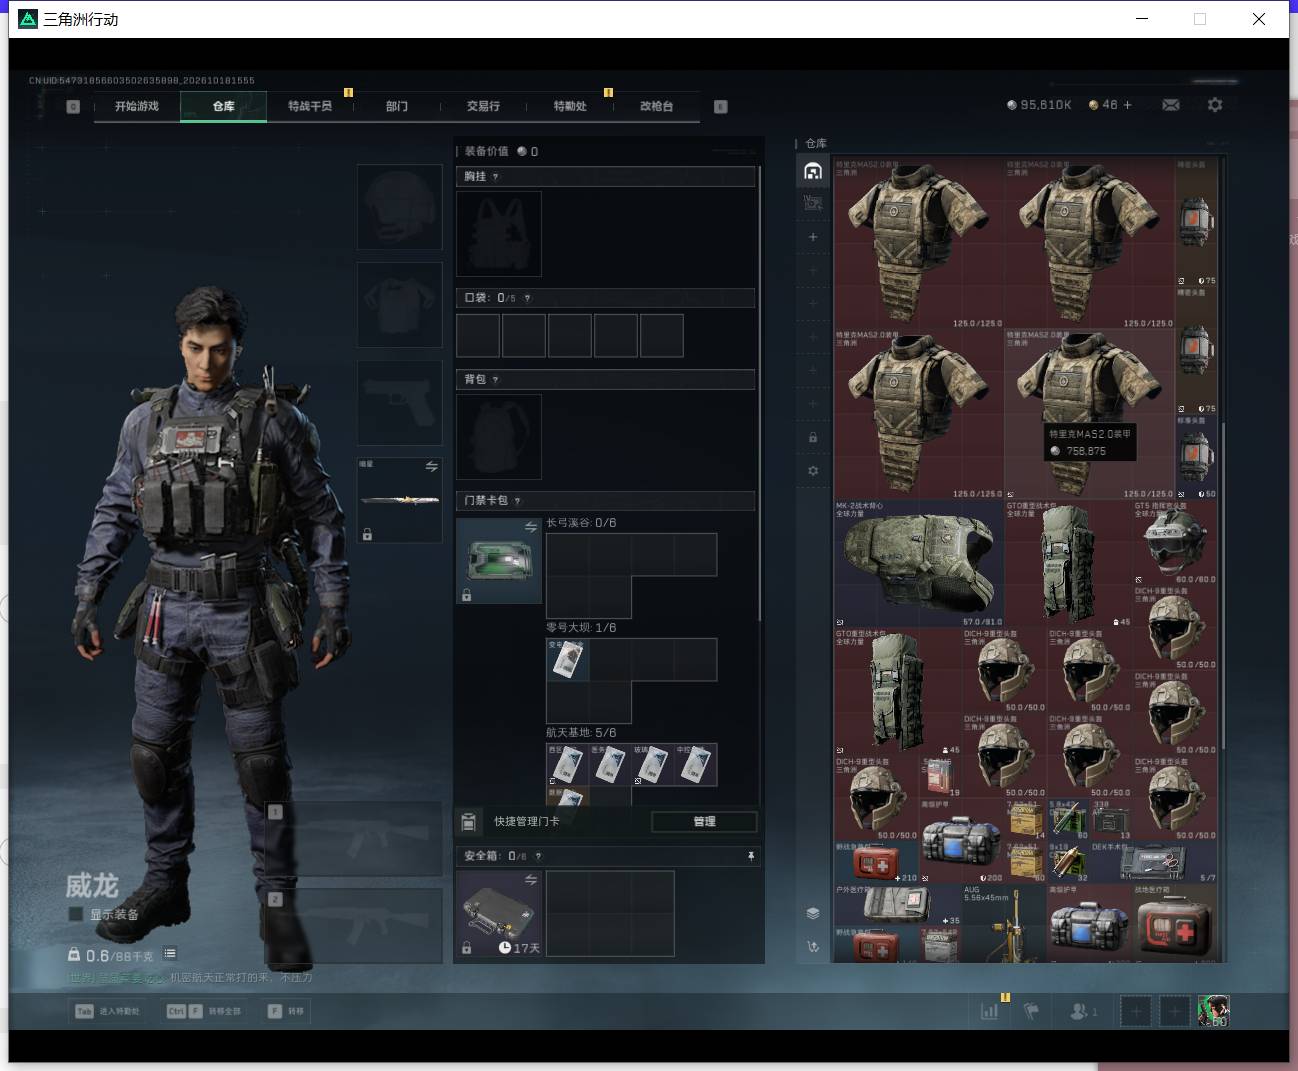Open the locked storage page slot

813,437
